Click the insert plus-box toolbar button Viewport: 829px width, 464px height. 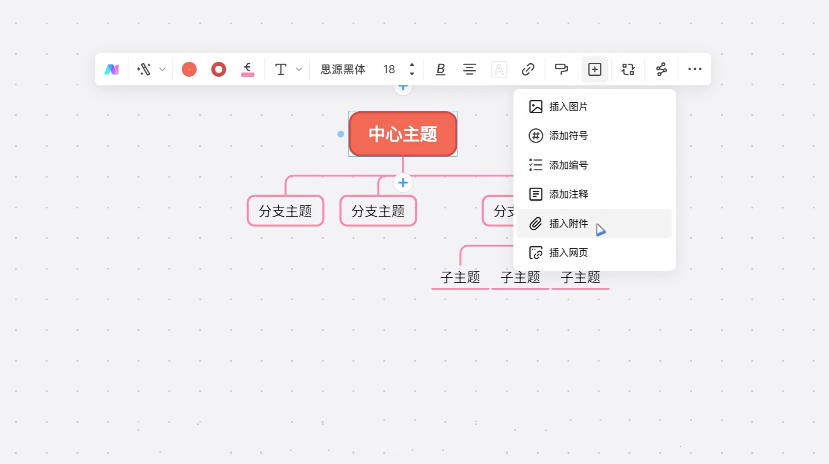(595, 69)
